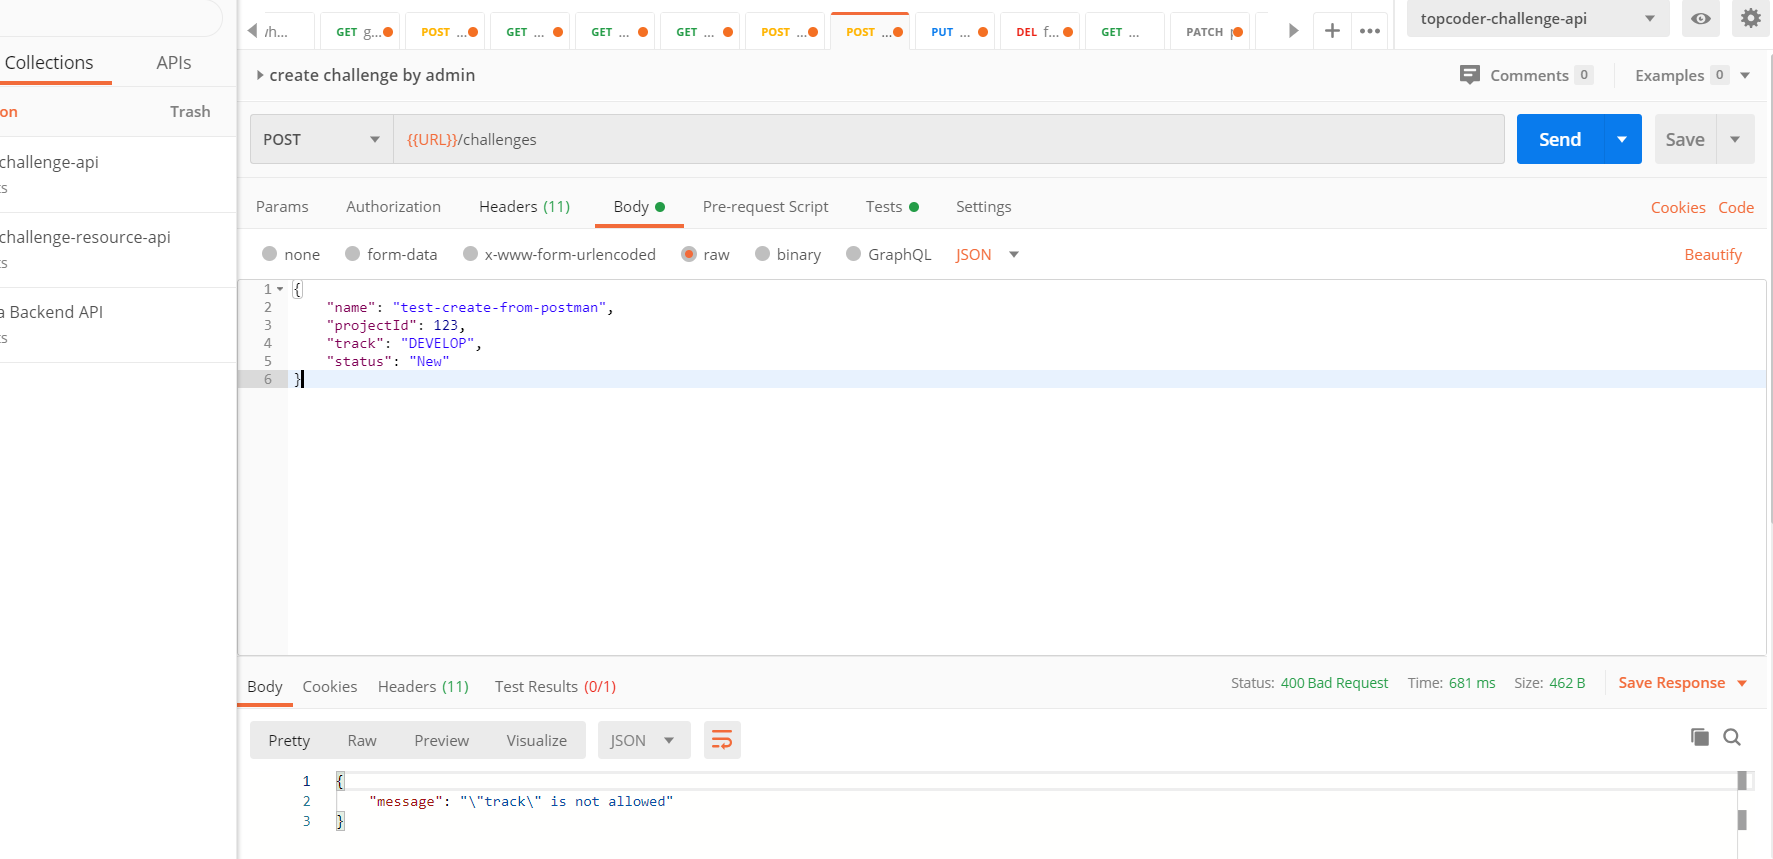This screenshot has width=1773, height=859.
Task: Click the Beautify link
Action: coord(1713,254)
